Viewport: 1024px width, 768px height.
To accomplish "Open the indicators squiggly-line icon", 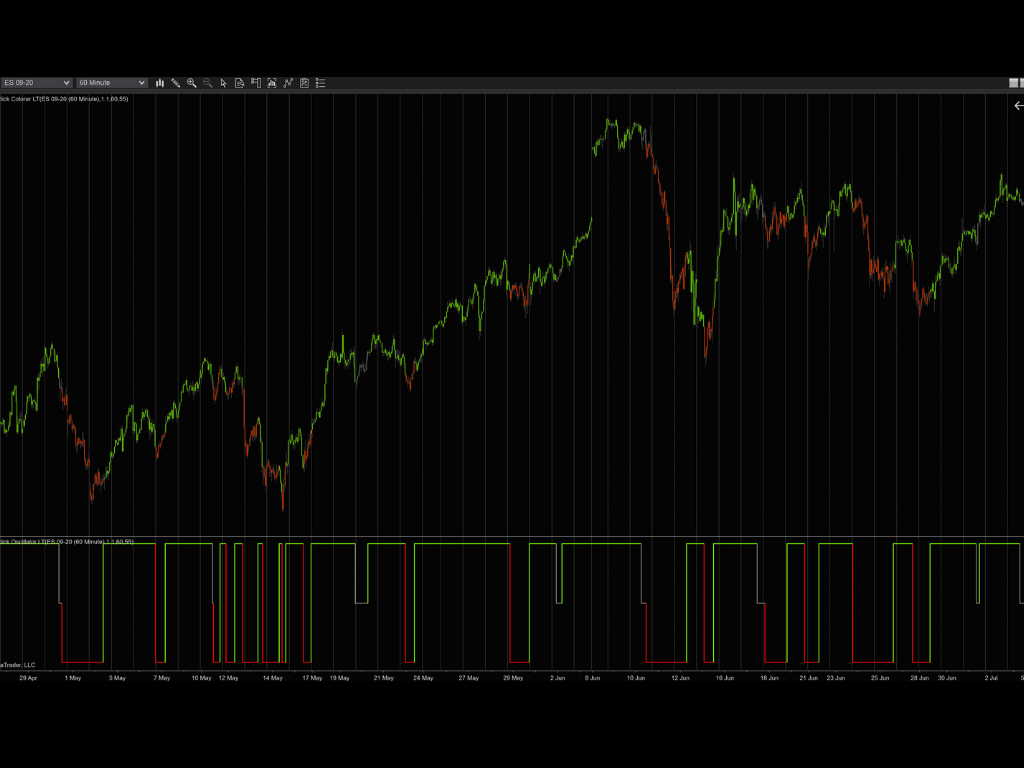I will coord(288,83).
